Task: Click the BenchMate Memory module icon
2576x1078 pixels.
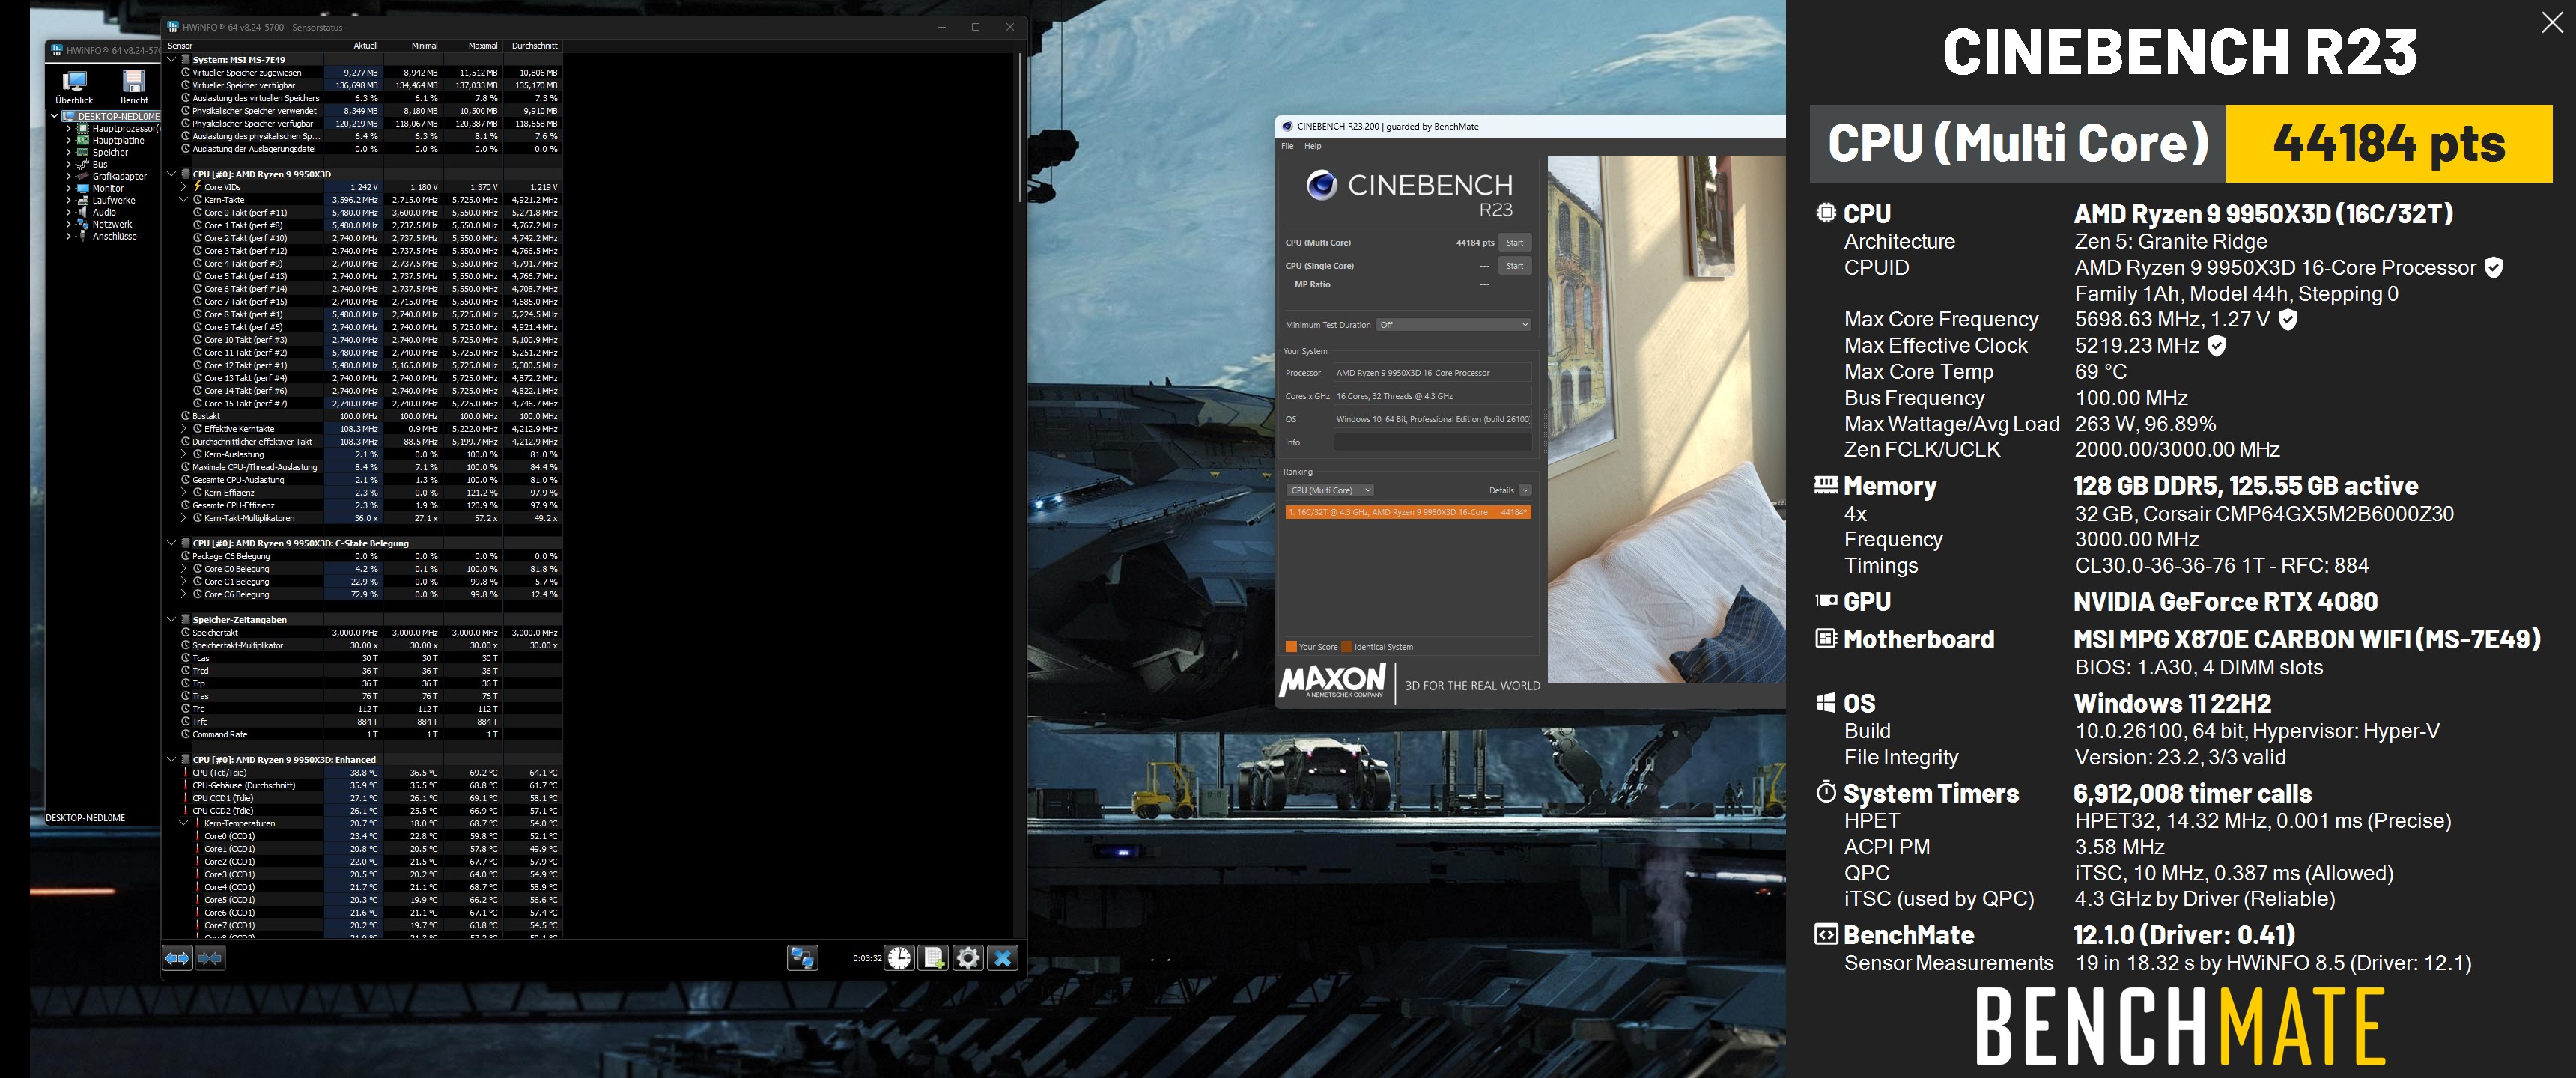Action: (x=1826, y=485)
